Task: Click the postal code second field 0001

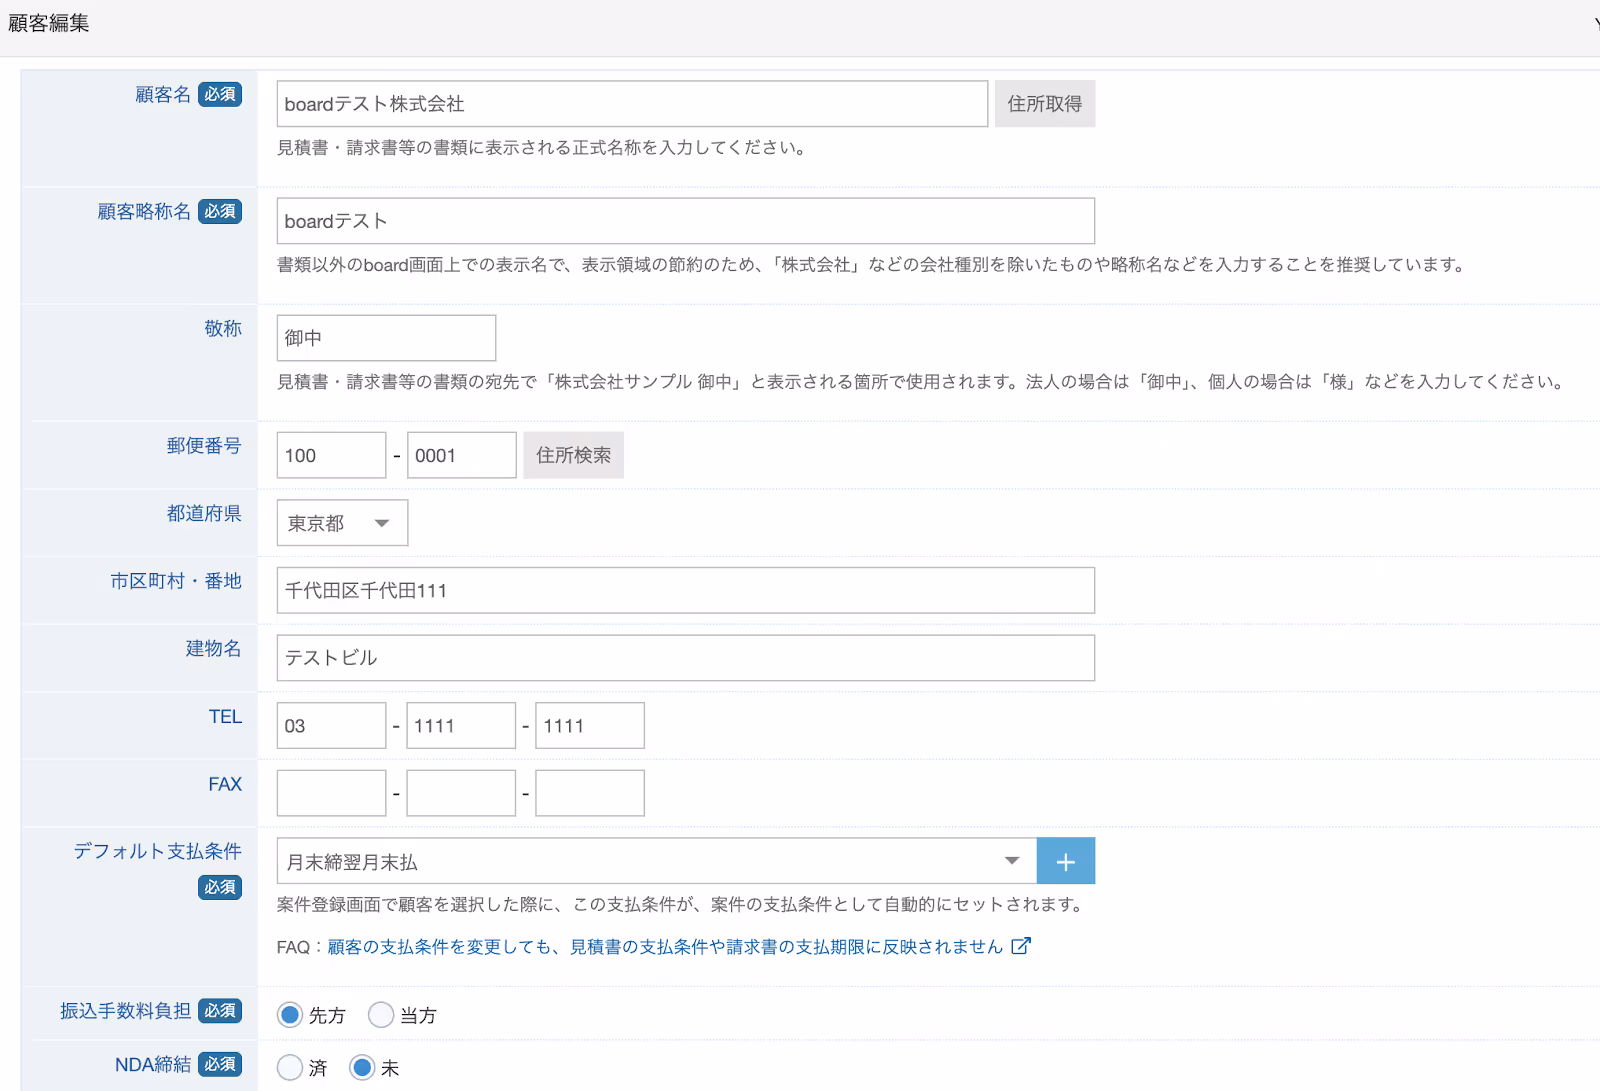Action: coord(462,455)
